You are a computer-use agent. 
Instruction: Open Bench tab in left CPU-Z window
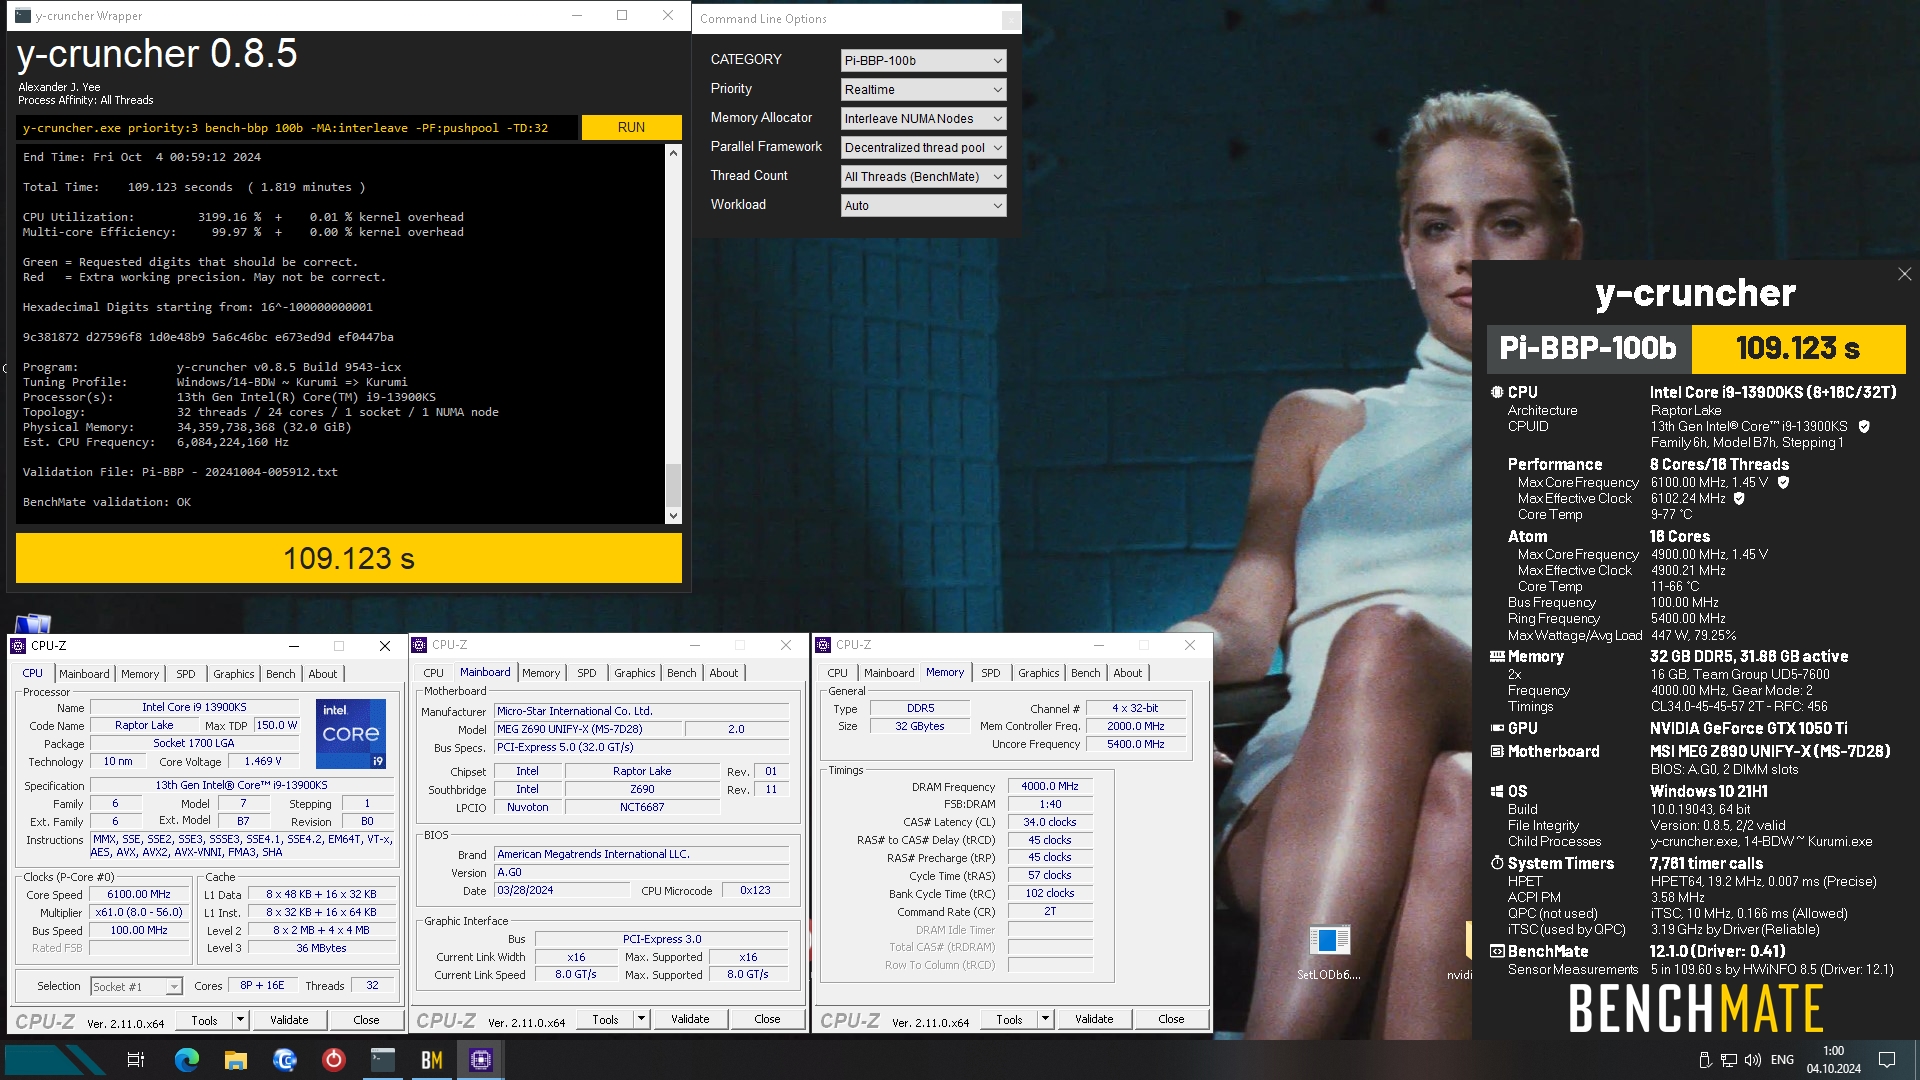pos(281,674)
